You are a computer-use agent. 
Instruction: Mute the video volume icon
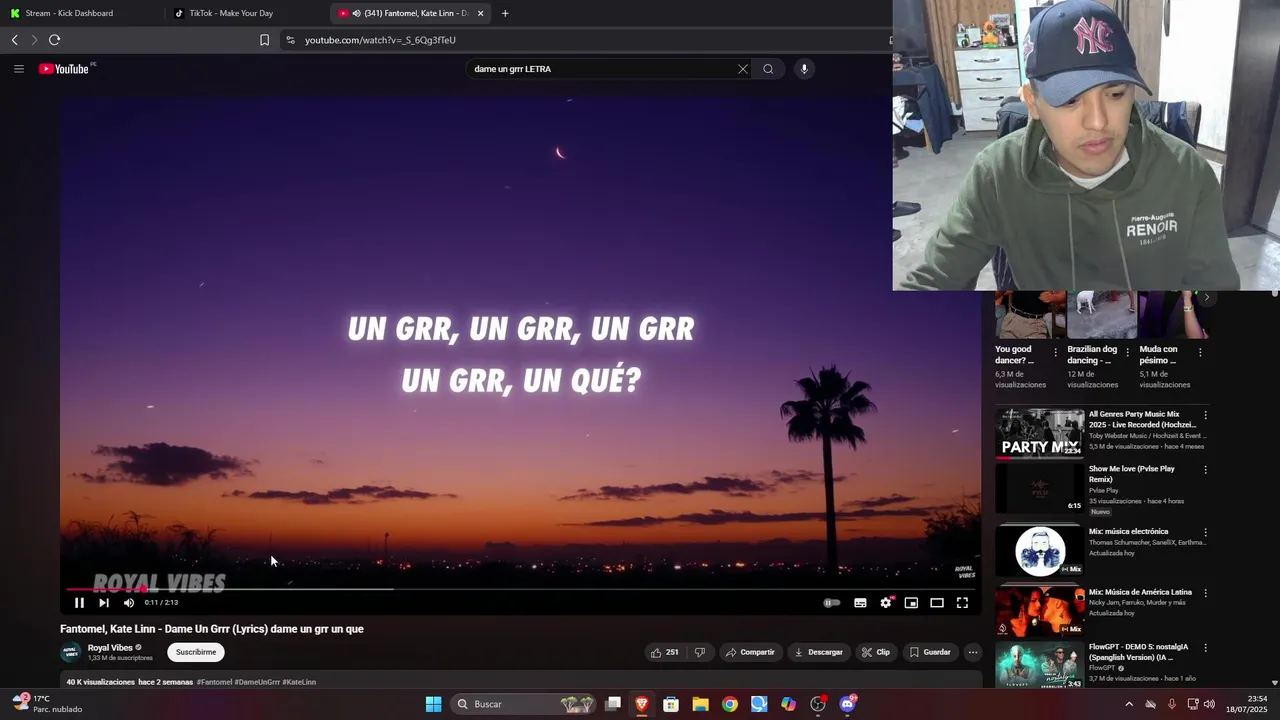129,603
